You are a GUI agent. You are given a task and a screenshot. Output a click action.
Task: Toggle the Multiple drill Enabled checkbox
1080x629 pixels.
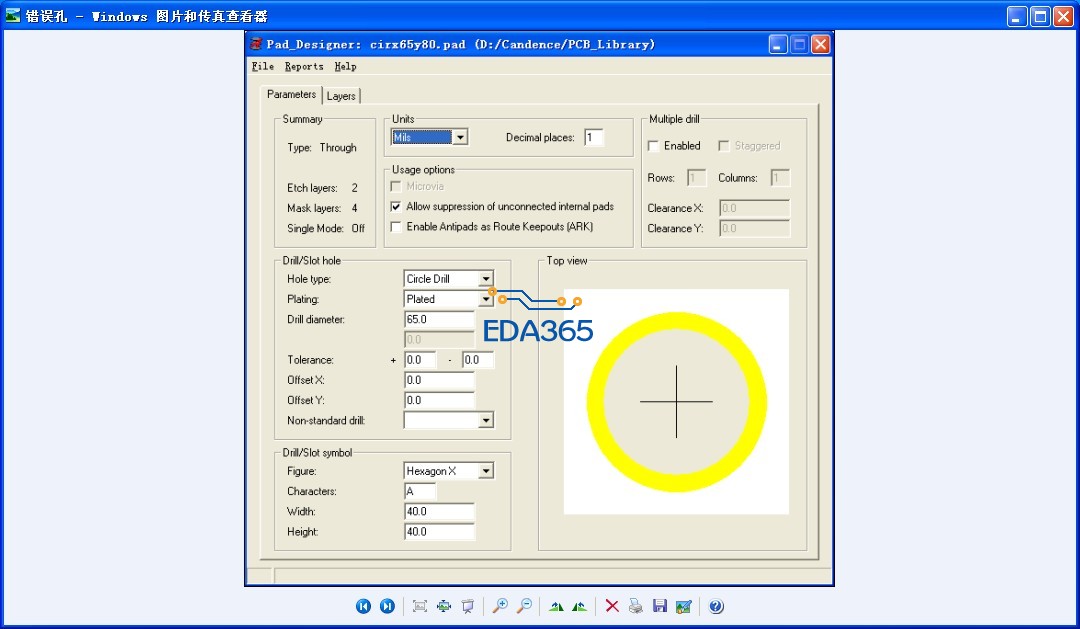653,146
